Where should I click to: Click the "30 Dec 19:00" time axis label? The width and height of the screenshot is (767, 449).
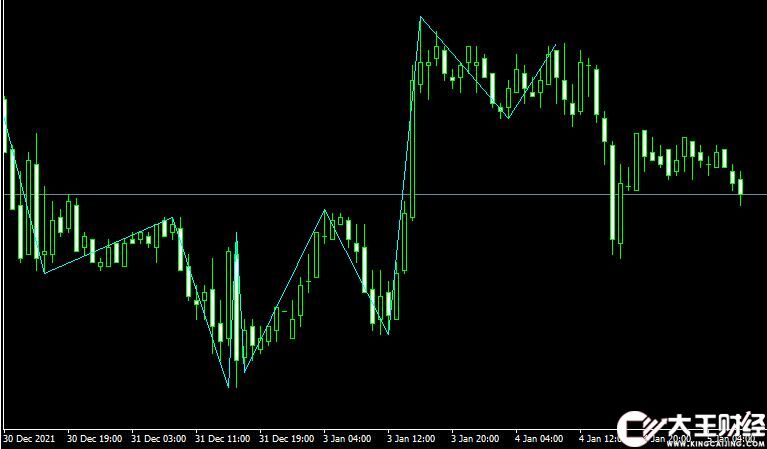pyautogui.click(x=94, y=438)
